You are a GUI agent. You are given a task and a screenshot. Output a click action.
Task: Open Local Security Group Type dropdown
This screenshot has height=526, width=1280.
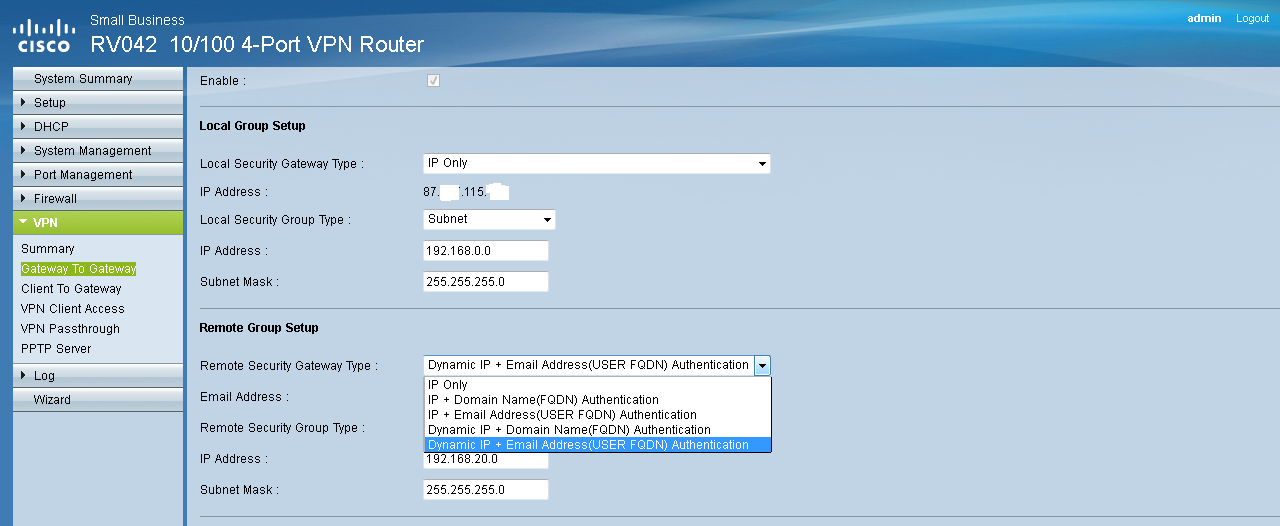[489, 219]
